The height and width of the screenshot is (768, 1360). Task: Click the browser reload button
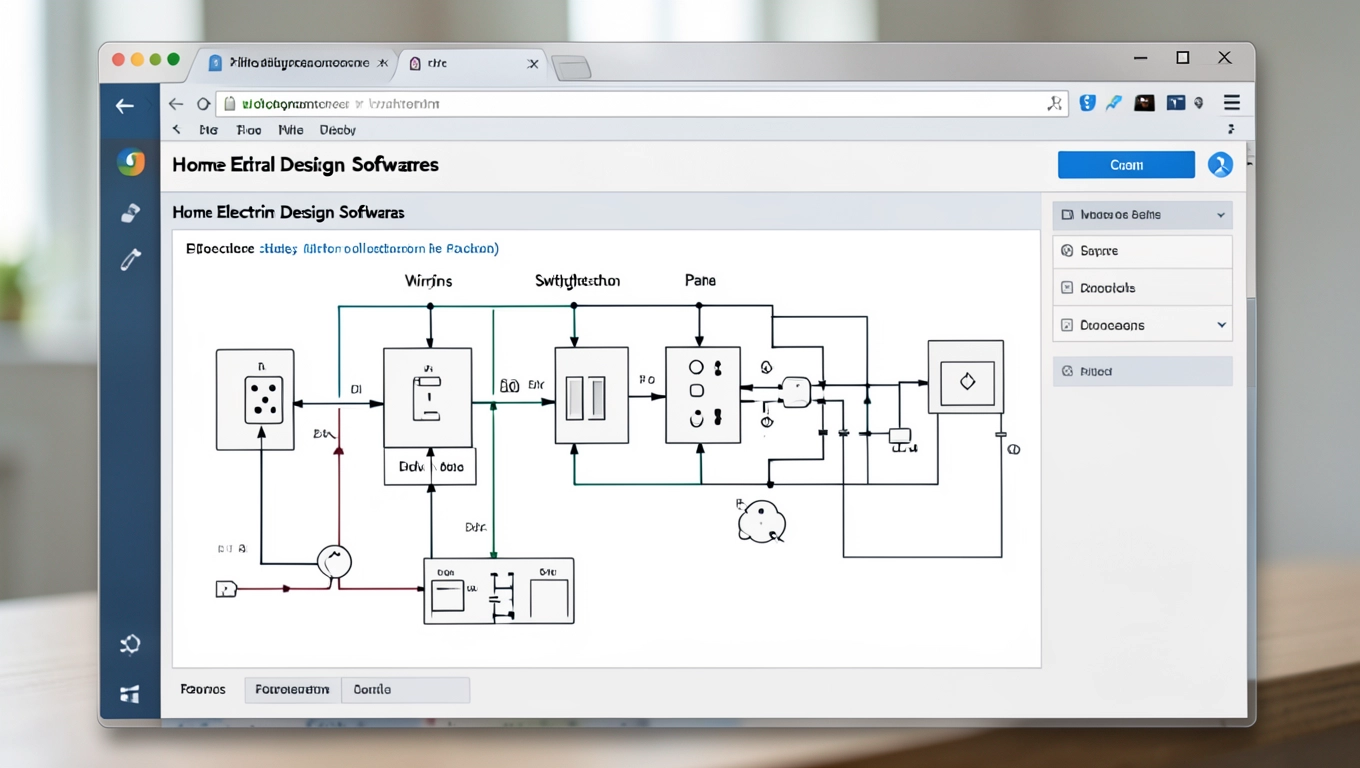[x=203, y=104]
